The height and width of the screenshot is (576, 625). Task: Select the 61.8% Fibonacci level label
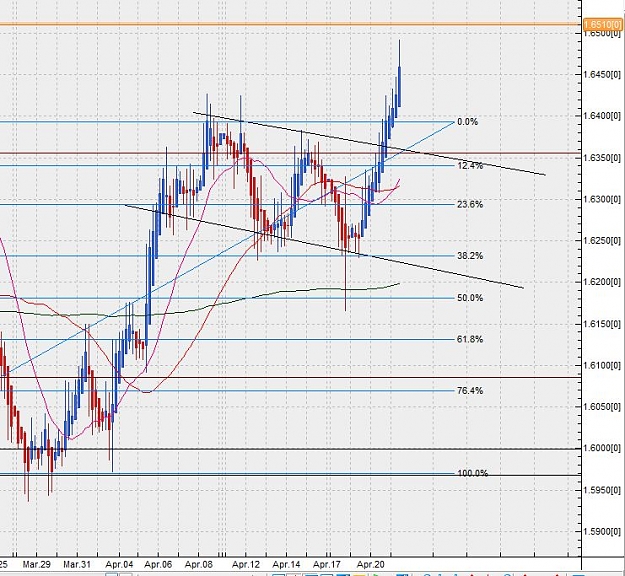coord(470,339)
